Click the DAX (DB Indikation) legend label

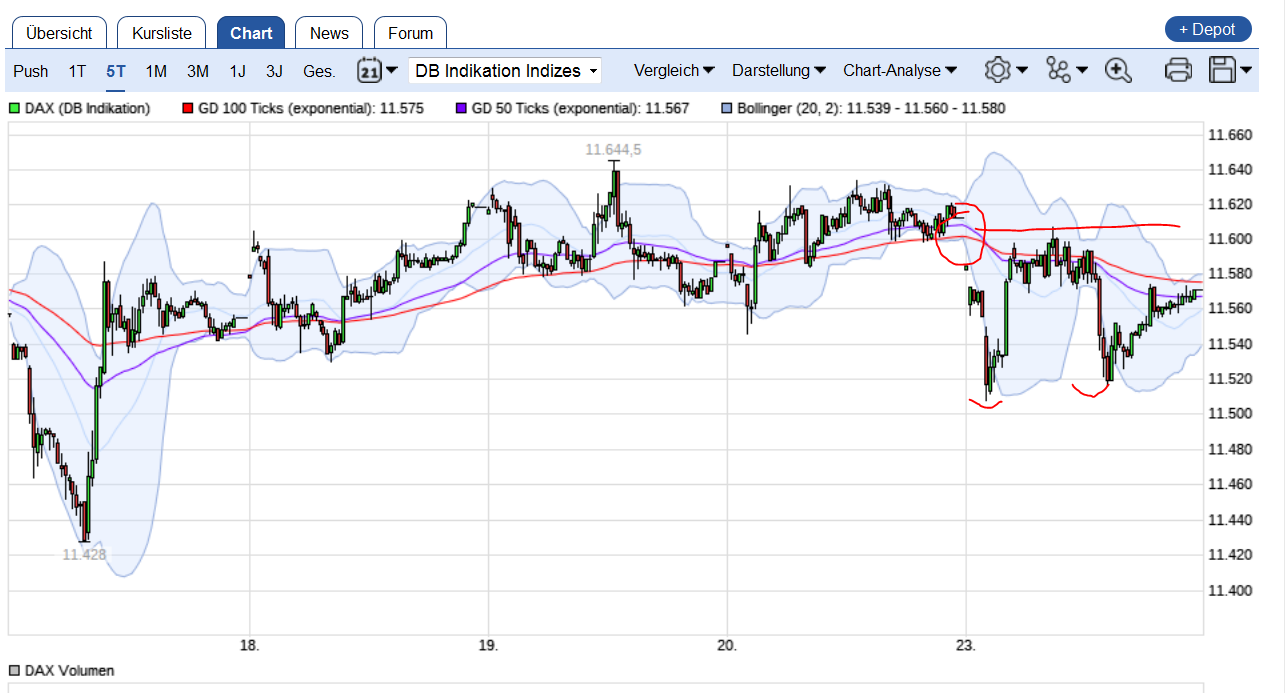(87, 108)
